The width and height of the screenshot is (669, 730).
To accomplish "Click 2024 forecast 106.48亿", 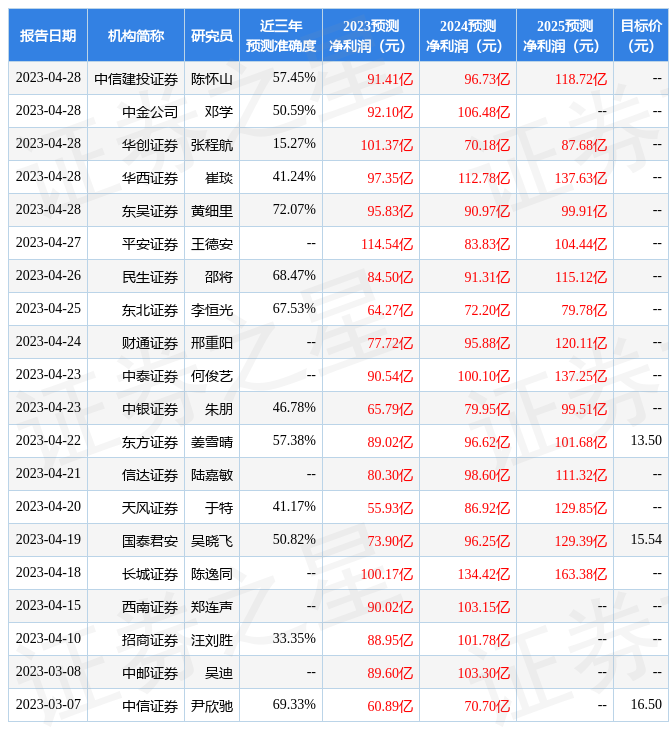I will point(484,112).
